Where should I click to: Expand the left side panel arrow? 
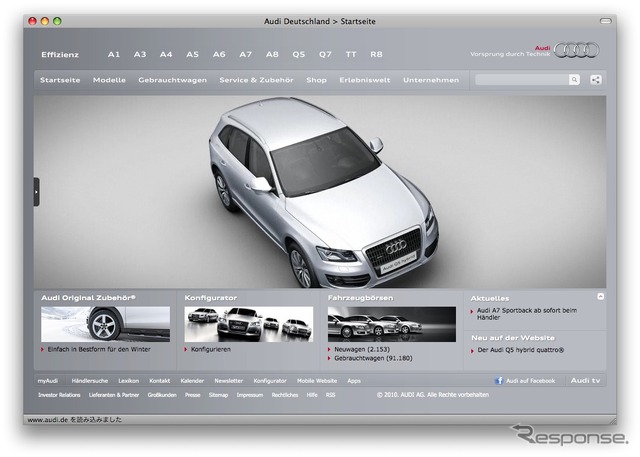[36, 192]
